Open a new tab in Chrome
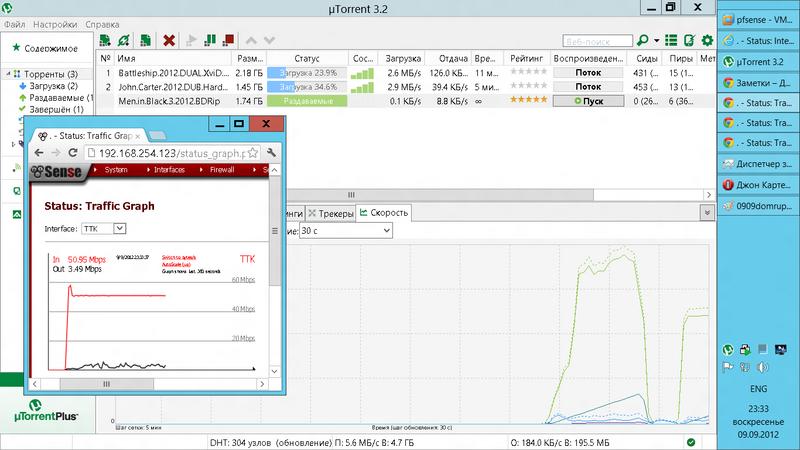The width and height of the screenshot is (800, 450). [x=158, y=136]
